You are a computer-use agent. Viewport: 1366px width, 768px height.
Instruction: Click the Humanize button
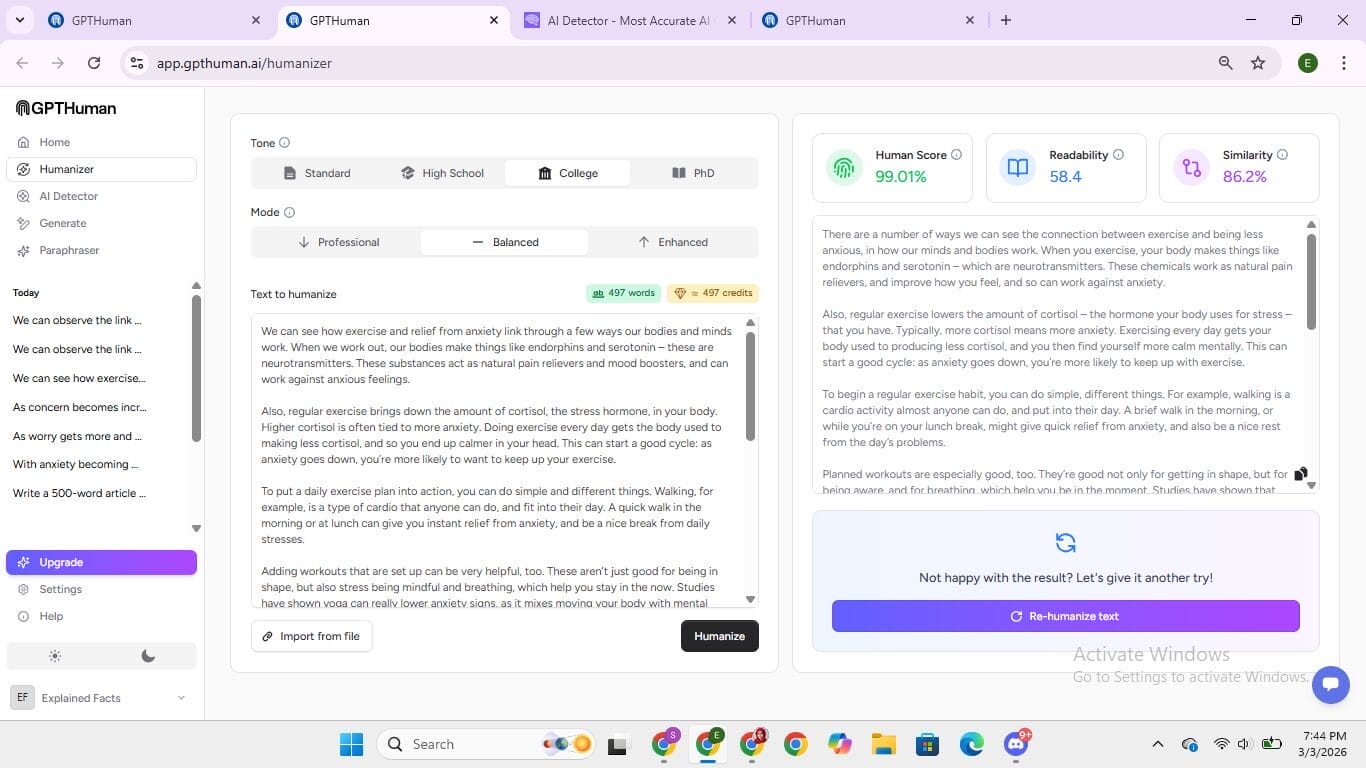coord(719,636)
